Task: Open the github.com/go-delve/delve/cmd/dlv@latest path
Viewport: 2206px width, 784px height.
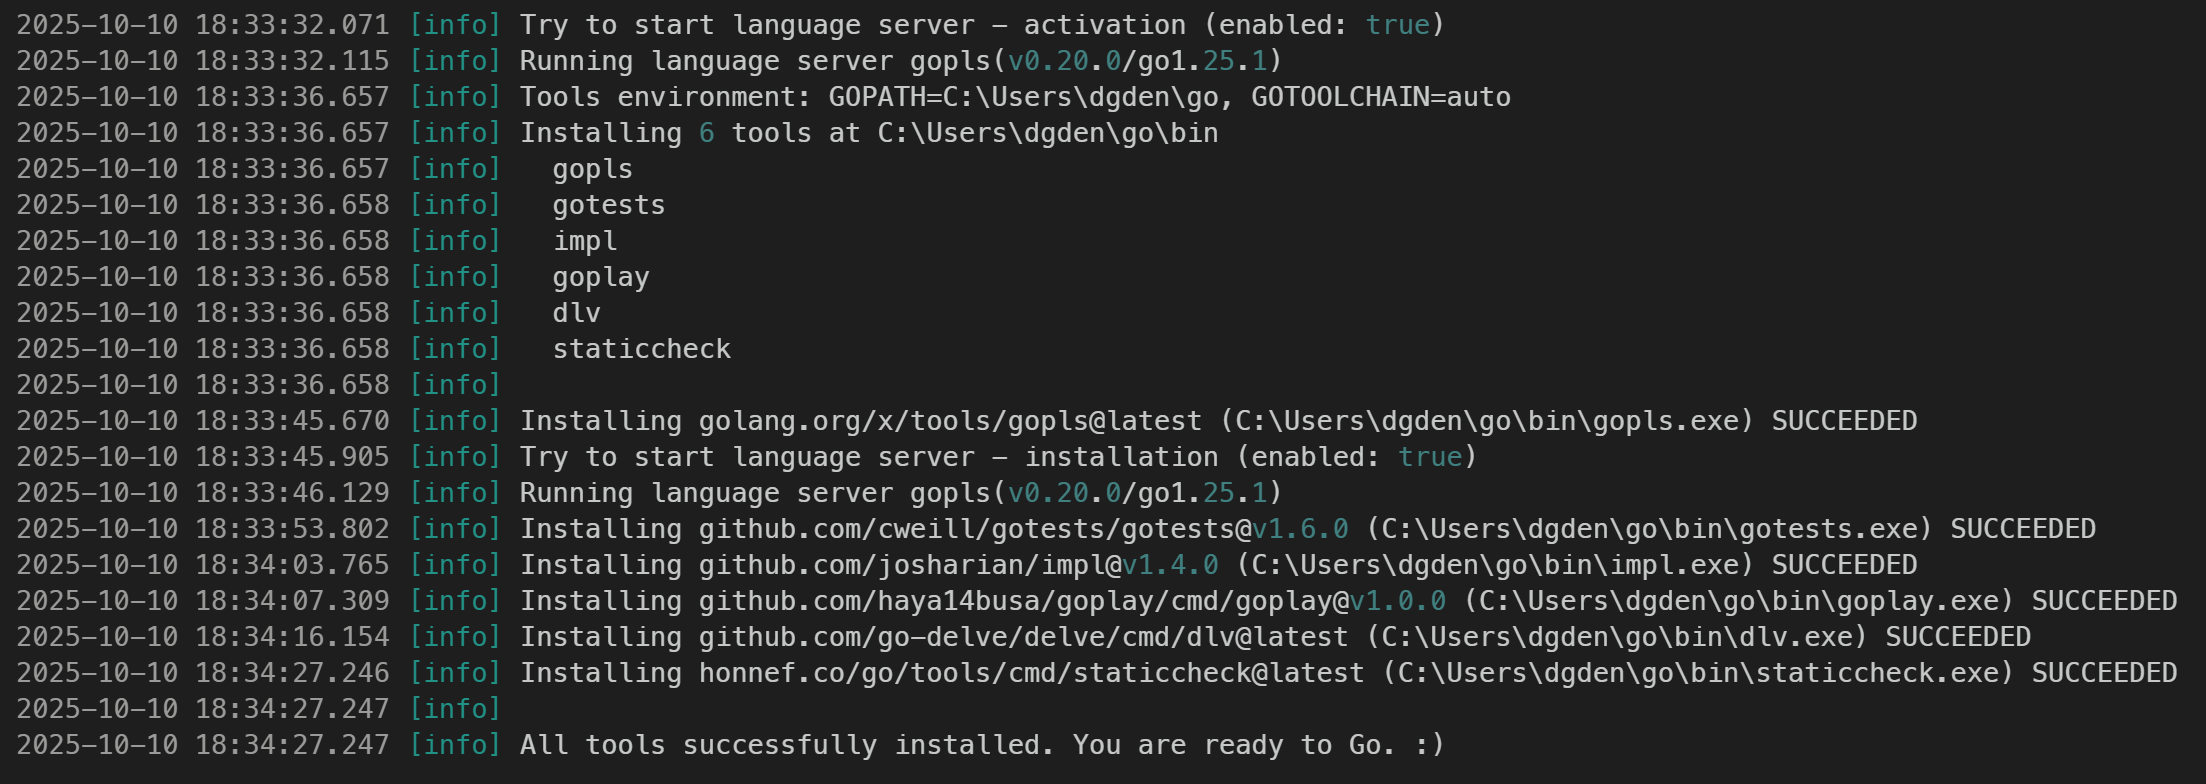Action: 1023,637
